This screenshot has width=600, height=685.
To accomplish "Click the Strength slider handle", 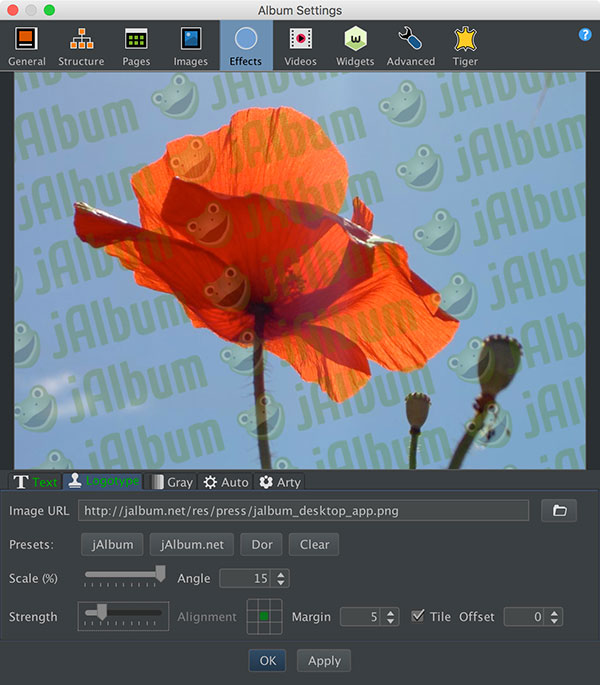I will coord(102,612).
